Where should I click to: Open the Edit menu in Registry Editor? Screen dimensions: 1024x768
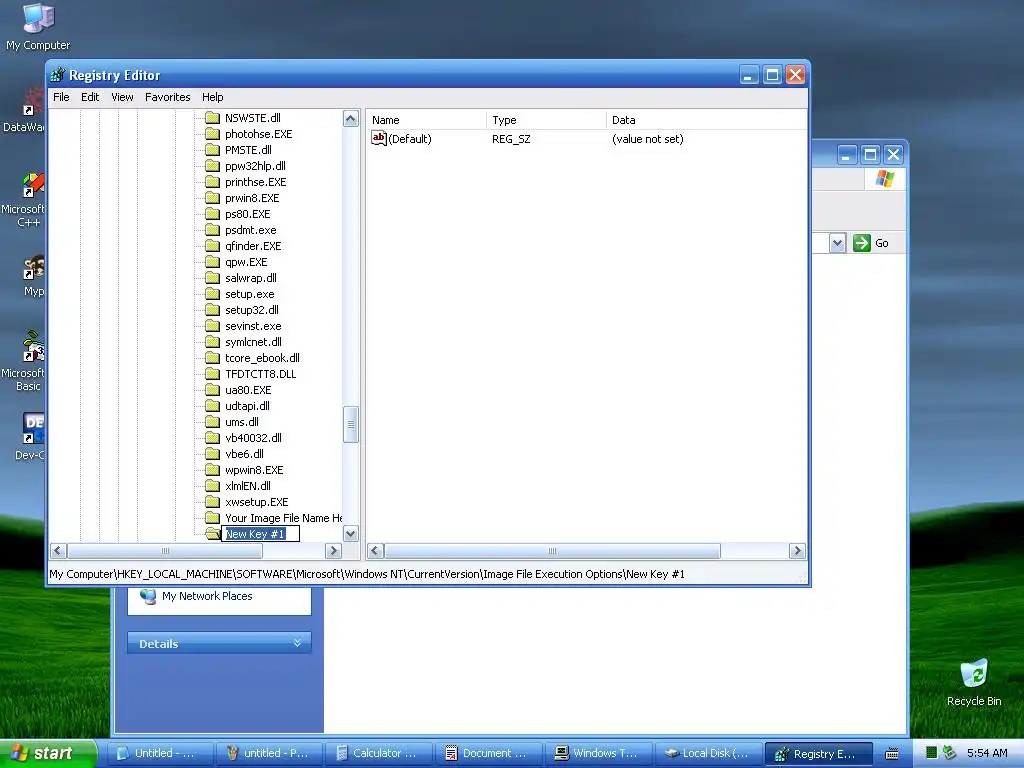click(90, 97)
